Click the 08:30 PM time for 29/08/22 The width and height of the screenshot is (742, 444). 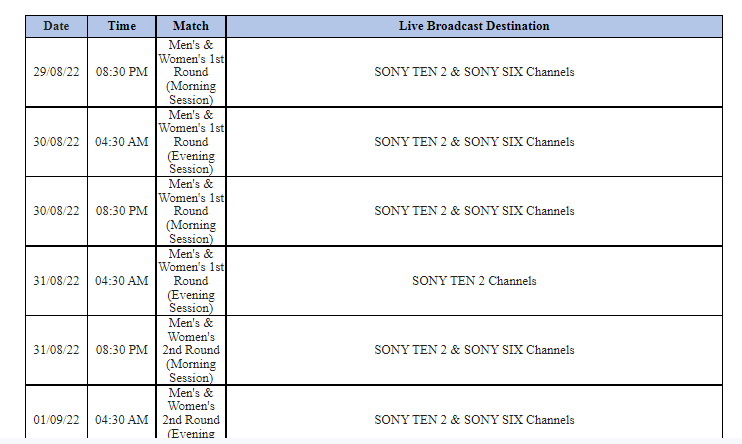click(x=122, y=72)
